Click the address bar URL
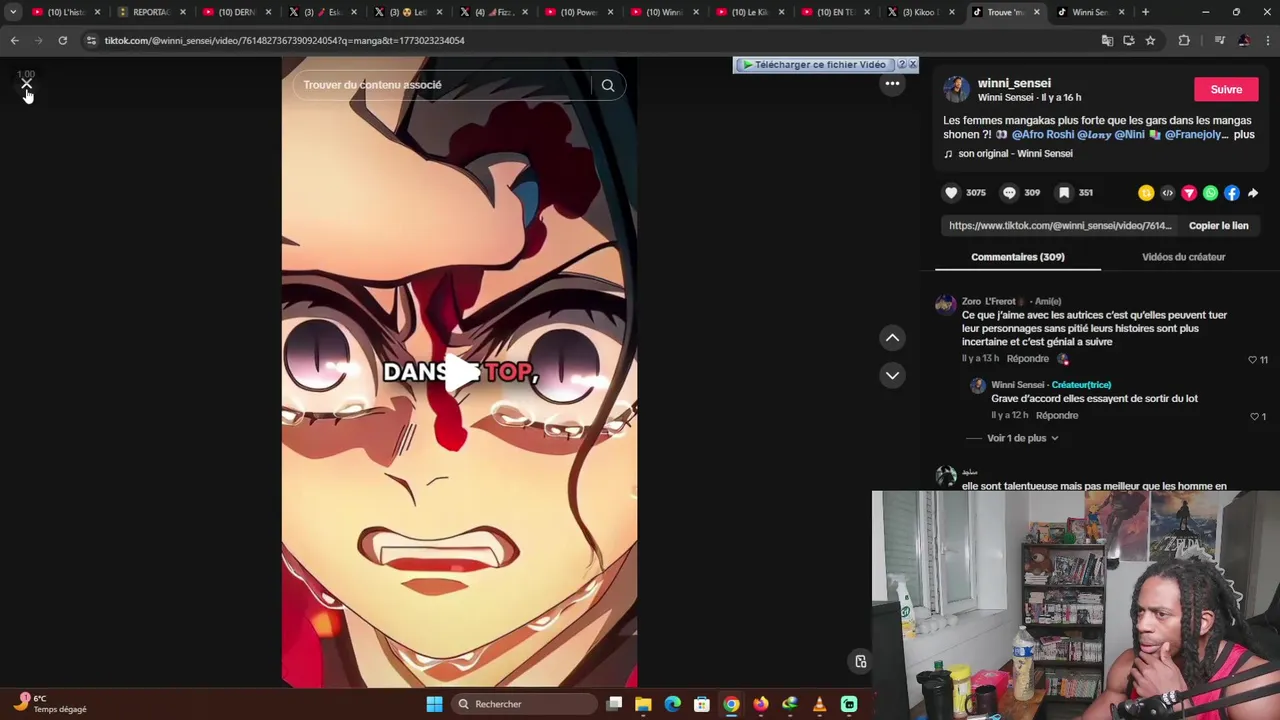Viewport: 1280px width, 720px height. tap(284, 40)
